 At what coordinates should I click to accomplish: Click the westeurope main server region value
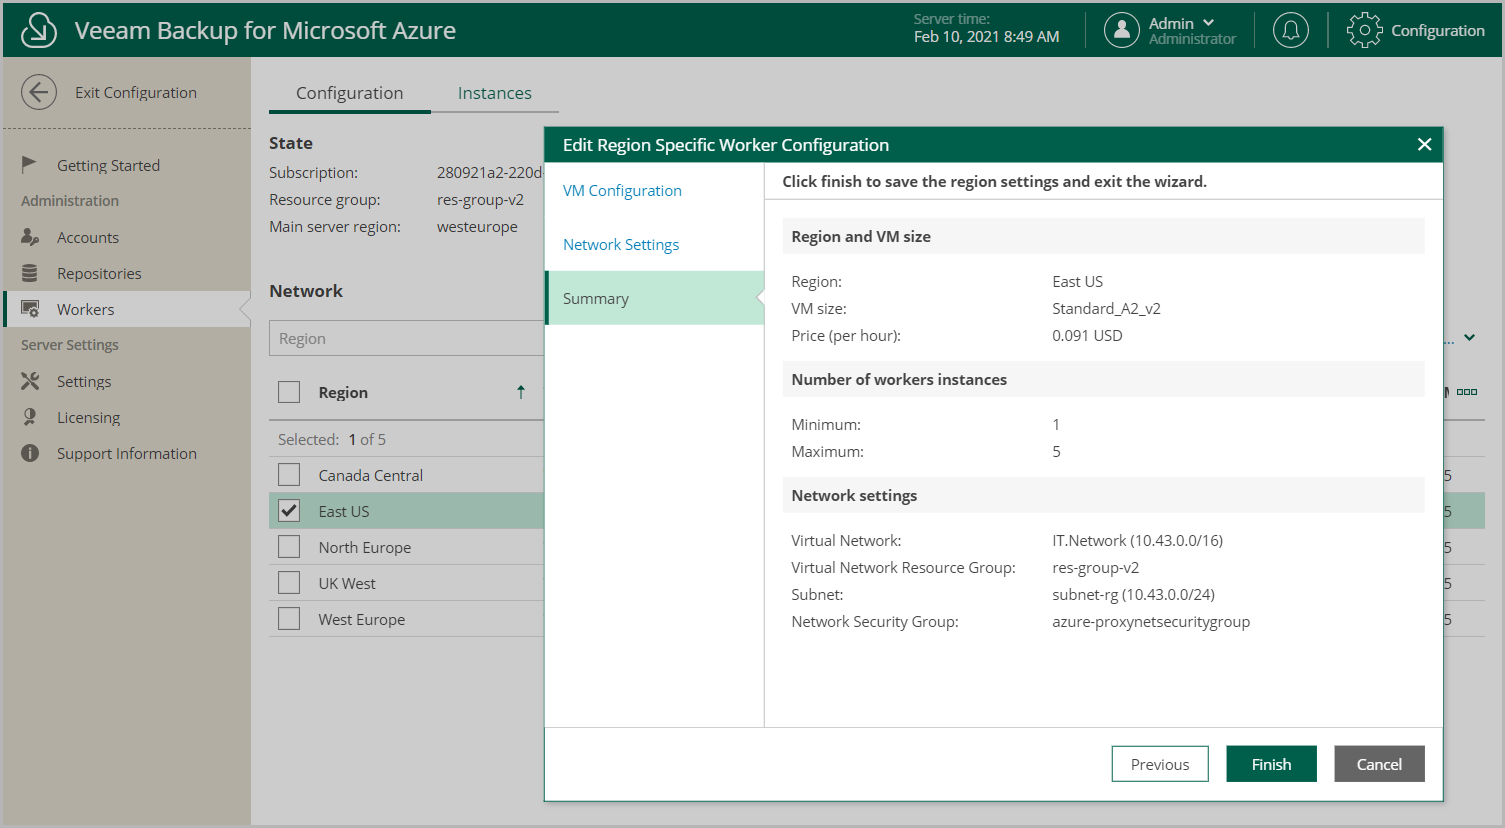[477, 226]
